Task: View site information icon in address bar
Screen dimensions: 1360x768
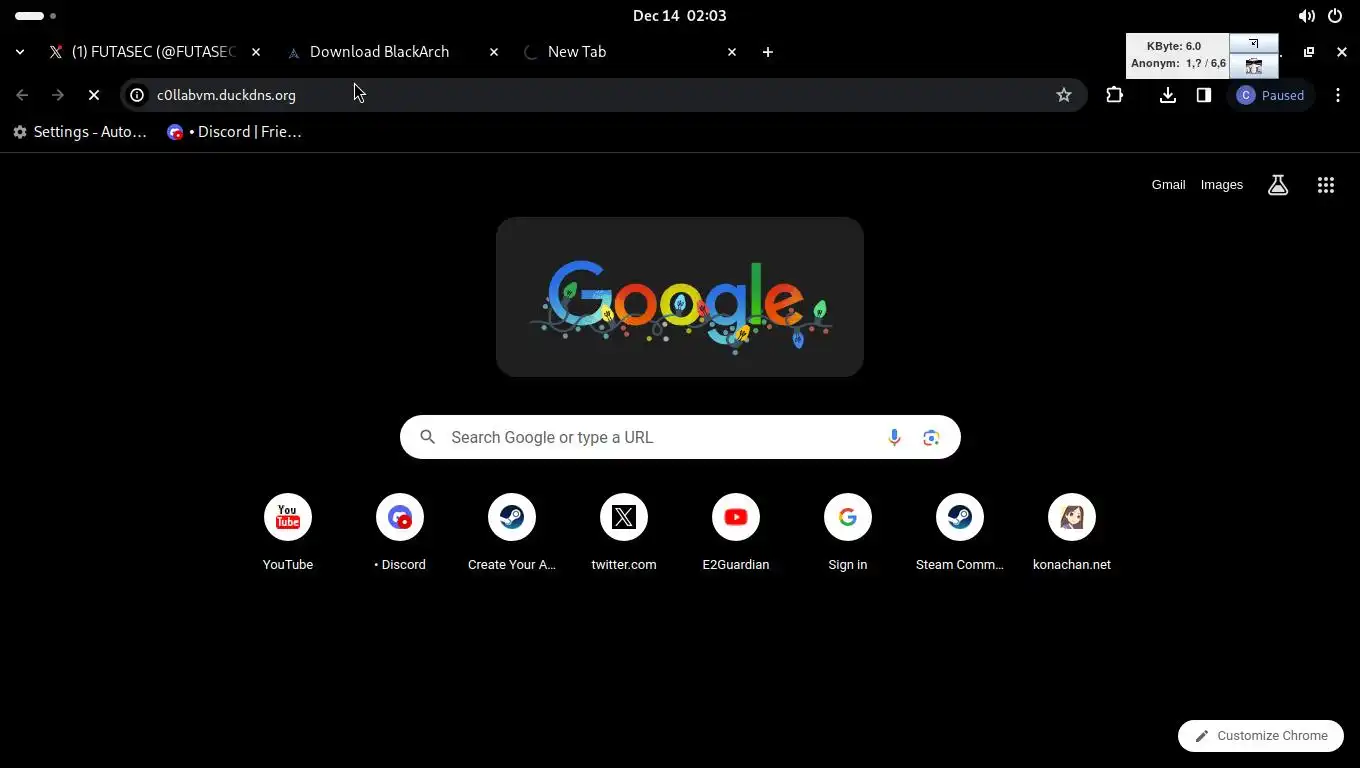Action: point(138,95)
